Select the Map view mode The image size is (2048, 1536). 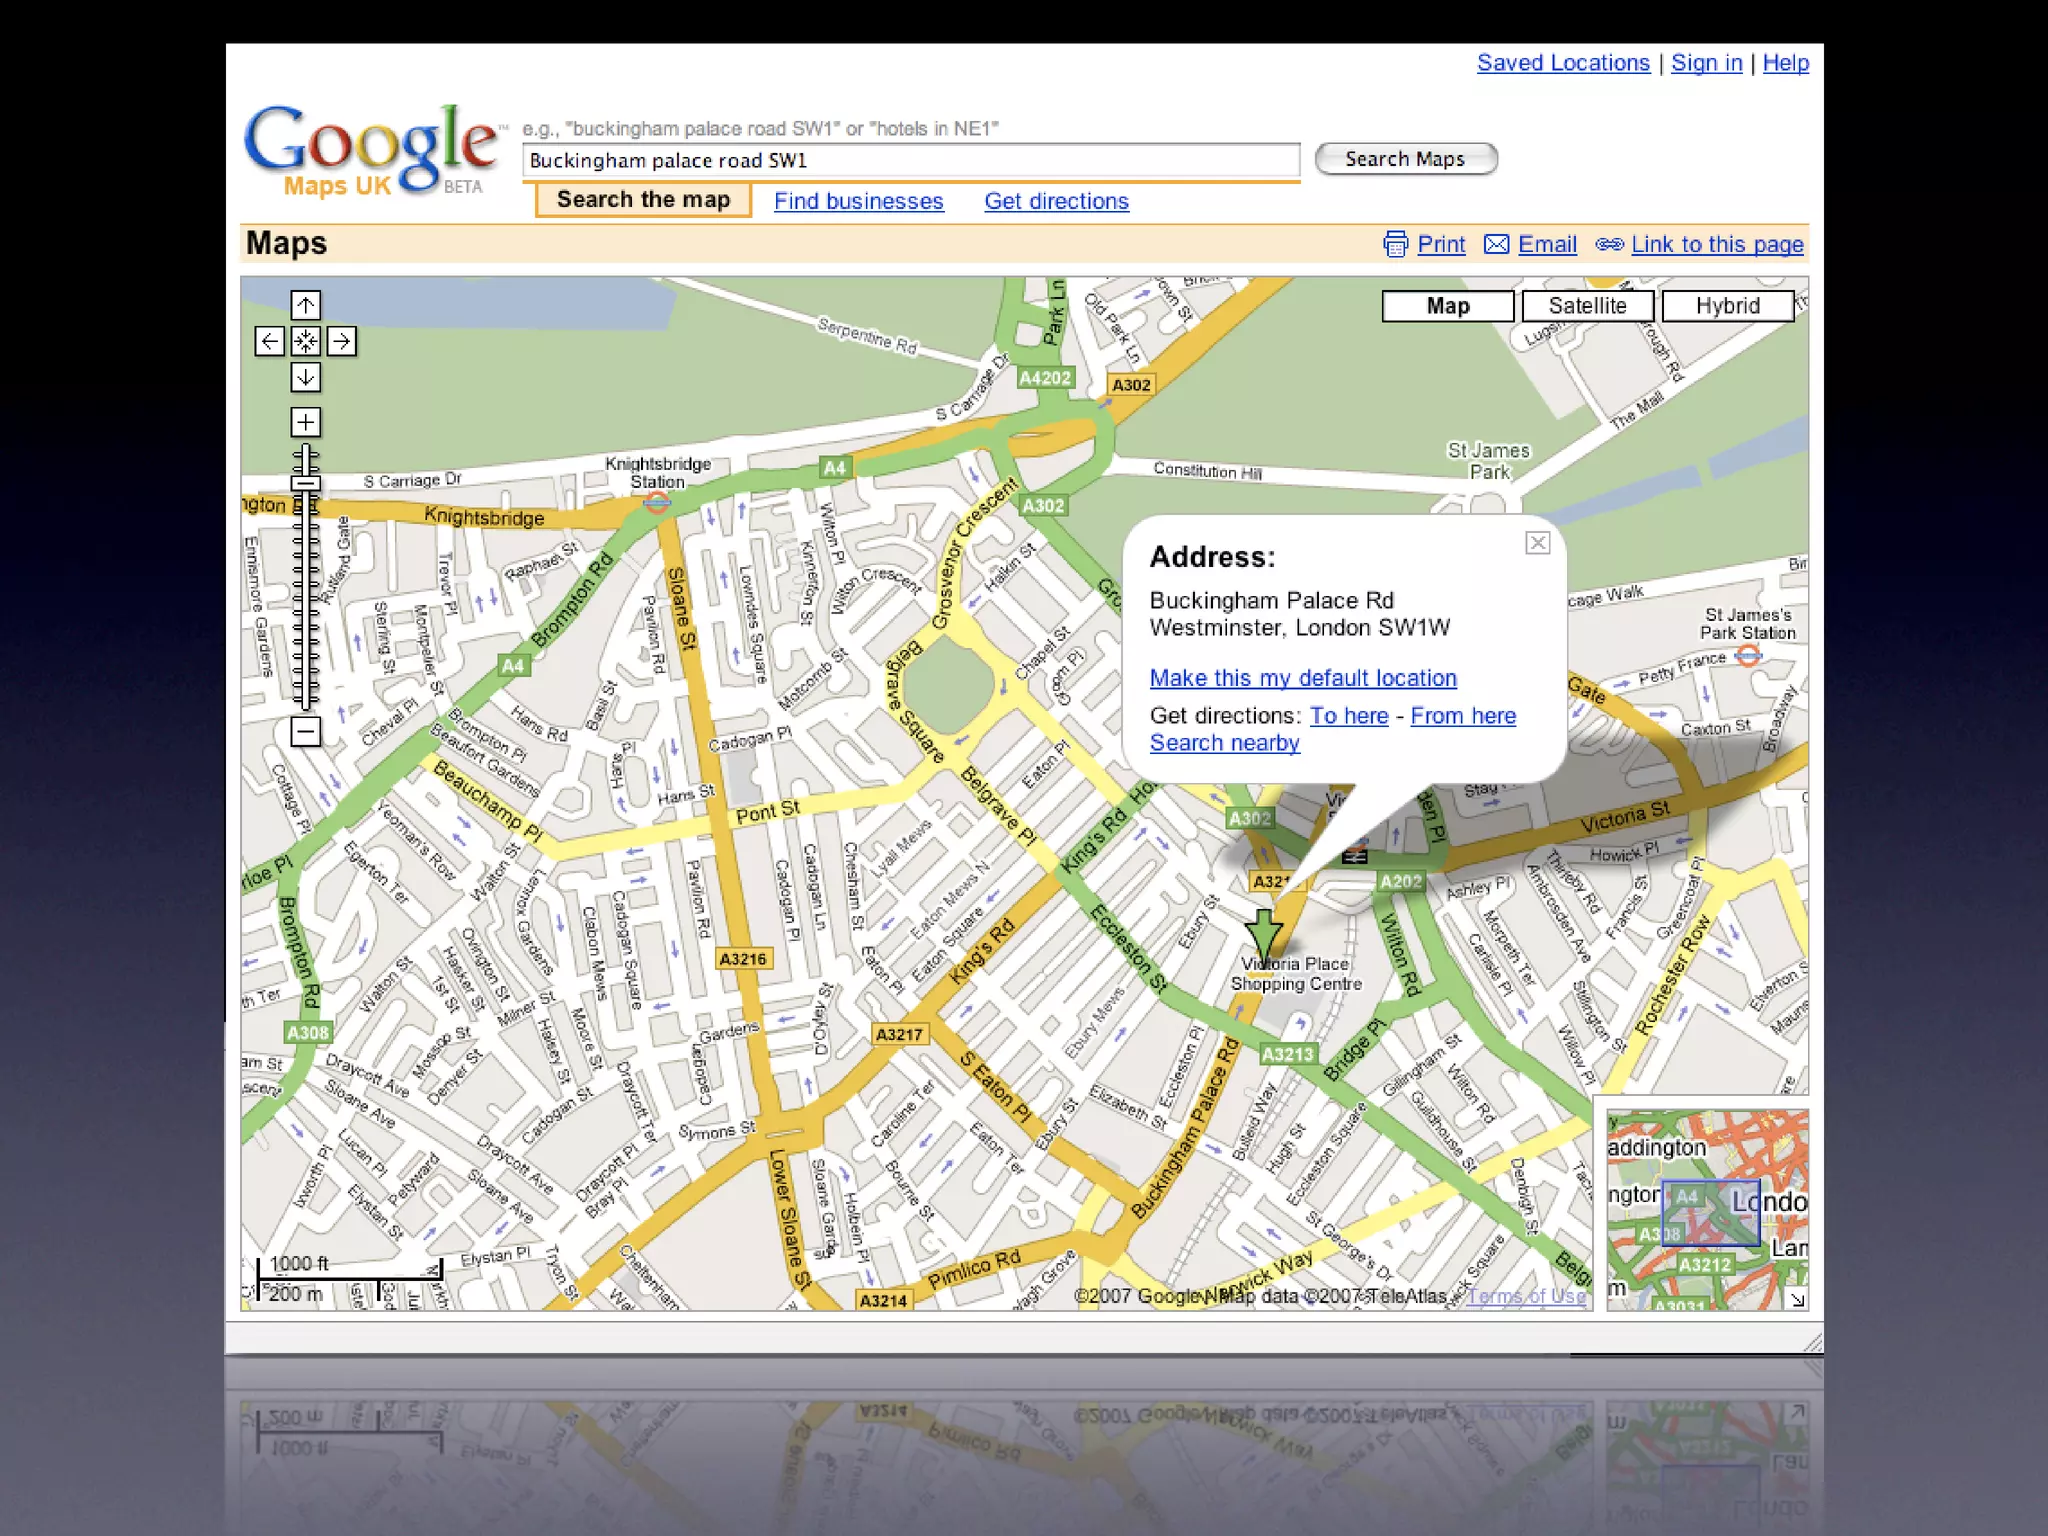[x=1447, y=306]
